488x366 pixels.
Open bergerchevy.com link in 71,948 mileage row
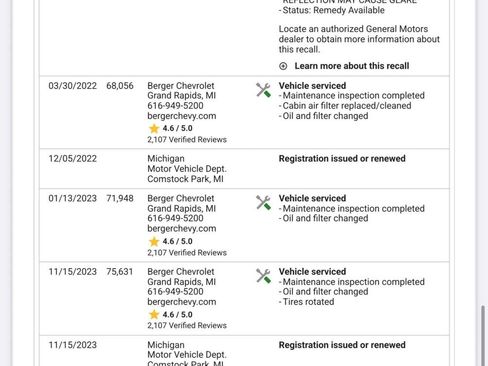point(182,229)
